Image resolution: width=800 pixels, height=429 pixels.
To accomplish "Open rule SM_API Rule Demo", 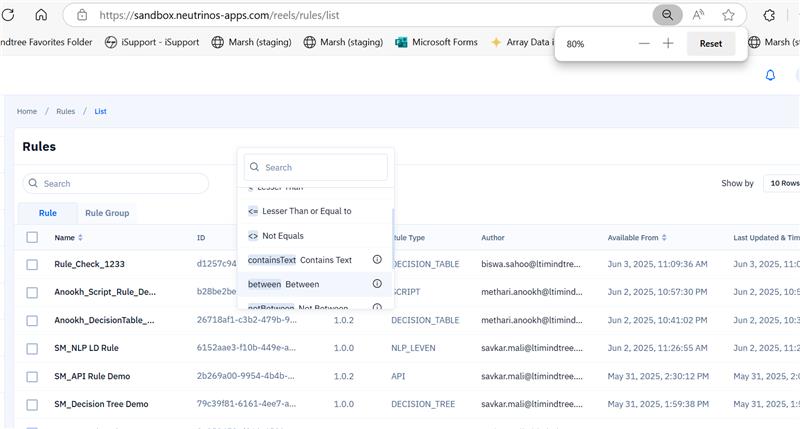I will [92, 376].
